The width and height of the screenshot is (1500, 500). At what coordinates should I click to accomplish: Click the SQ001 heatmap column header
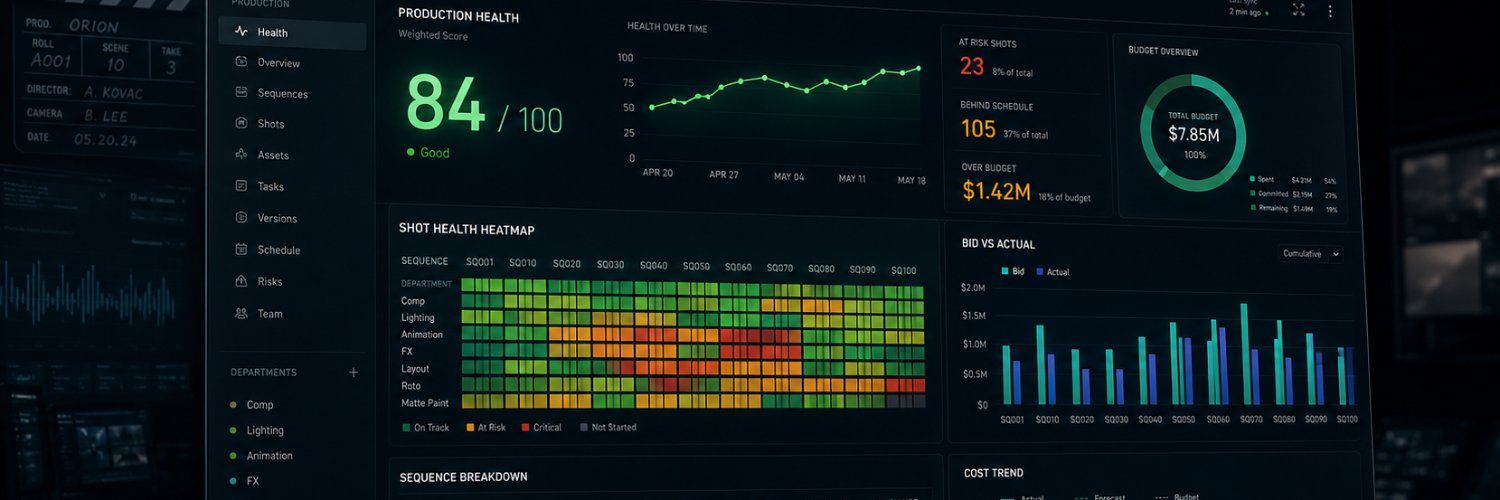[x=480, y=263]
